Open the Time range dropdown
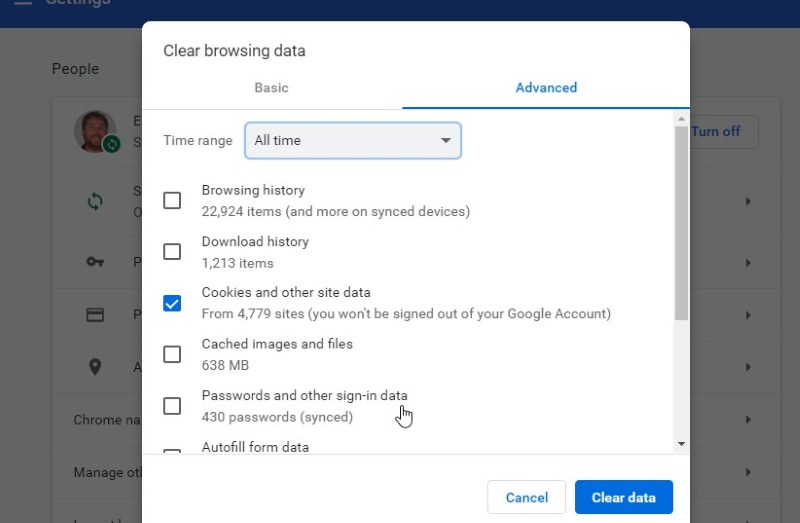Viewport: 800px width, 523px height. 353,140
